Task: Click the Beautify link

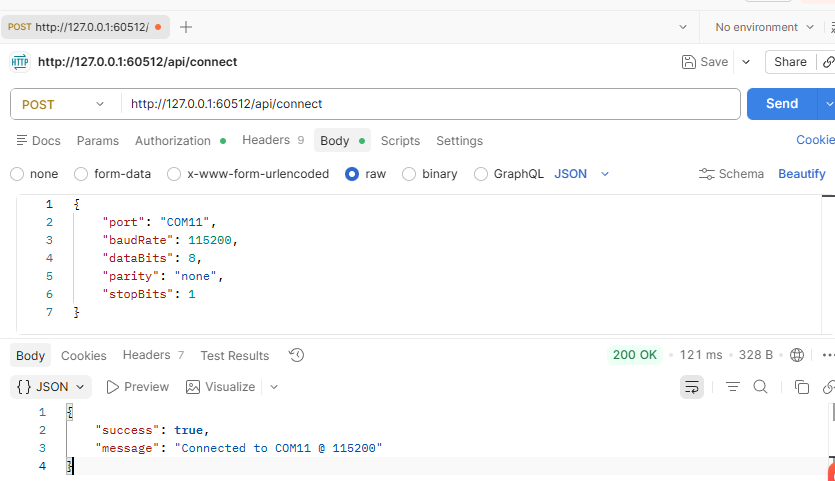Action: click(x=801, y=174)
